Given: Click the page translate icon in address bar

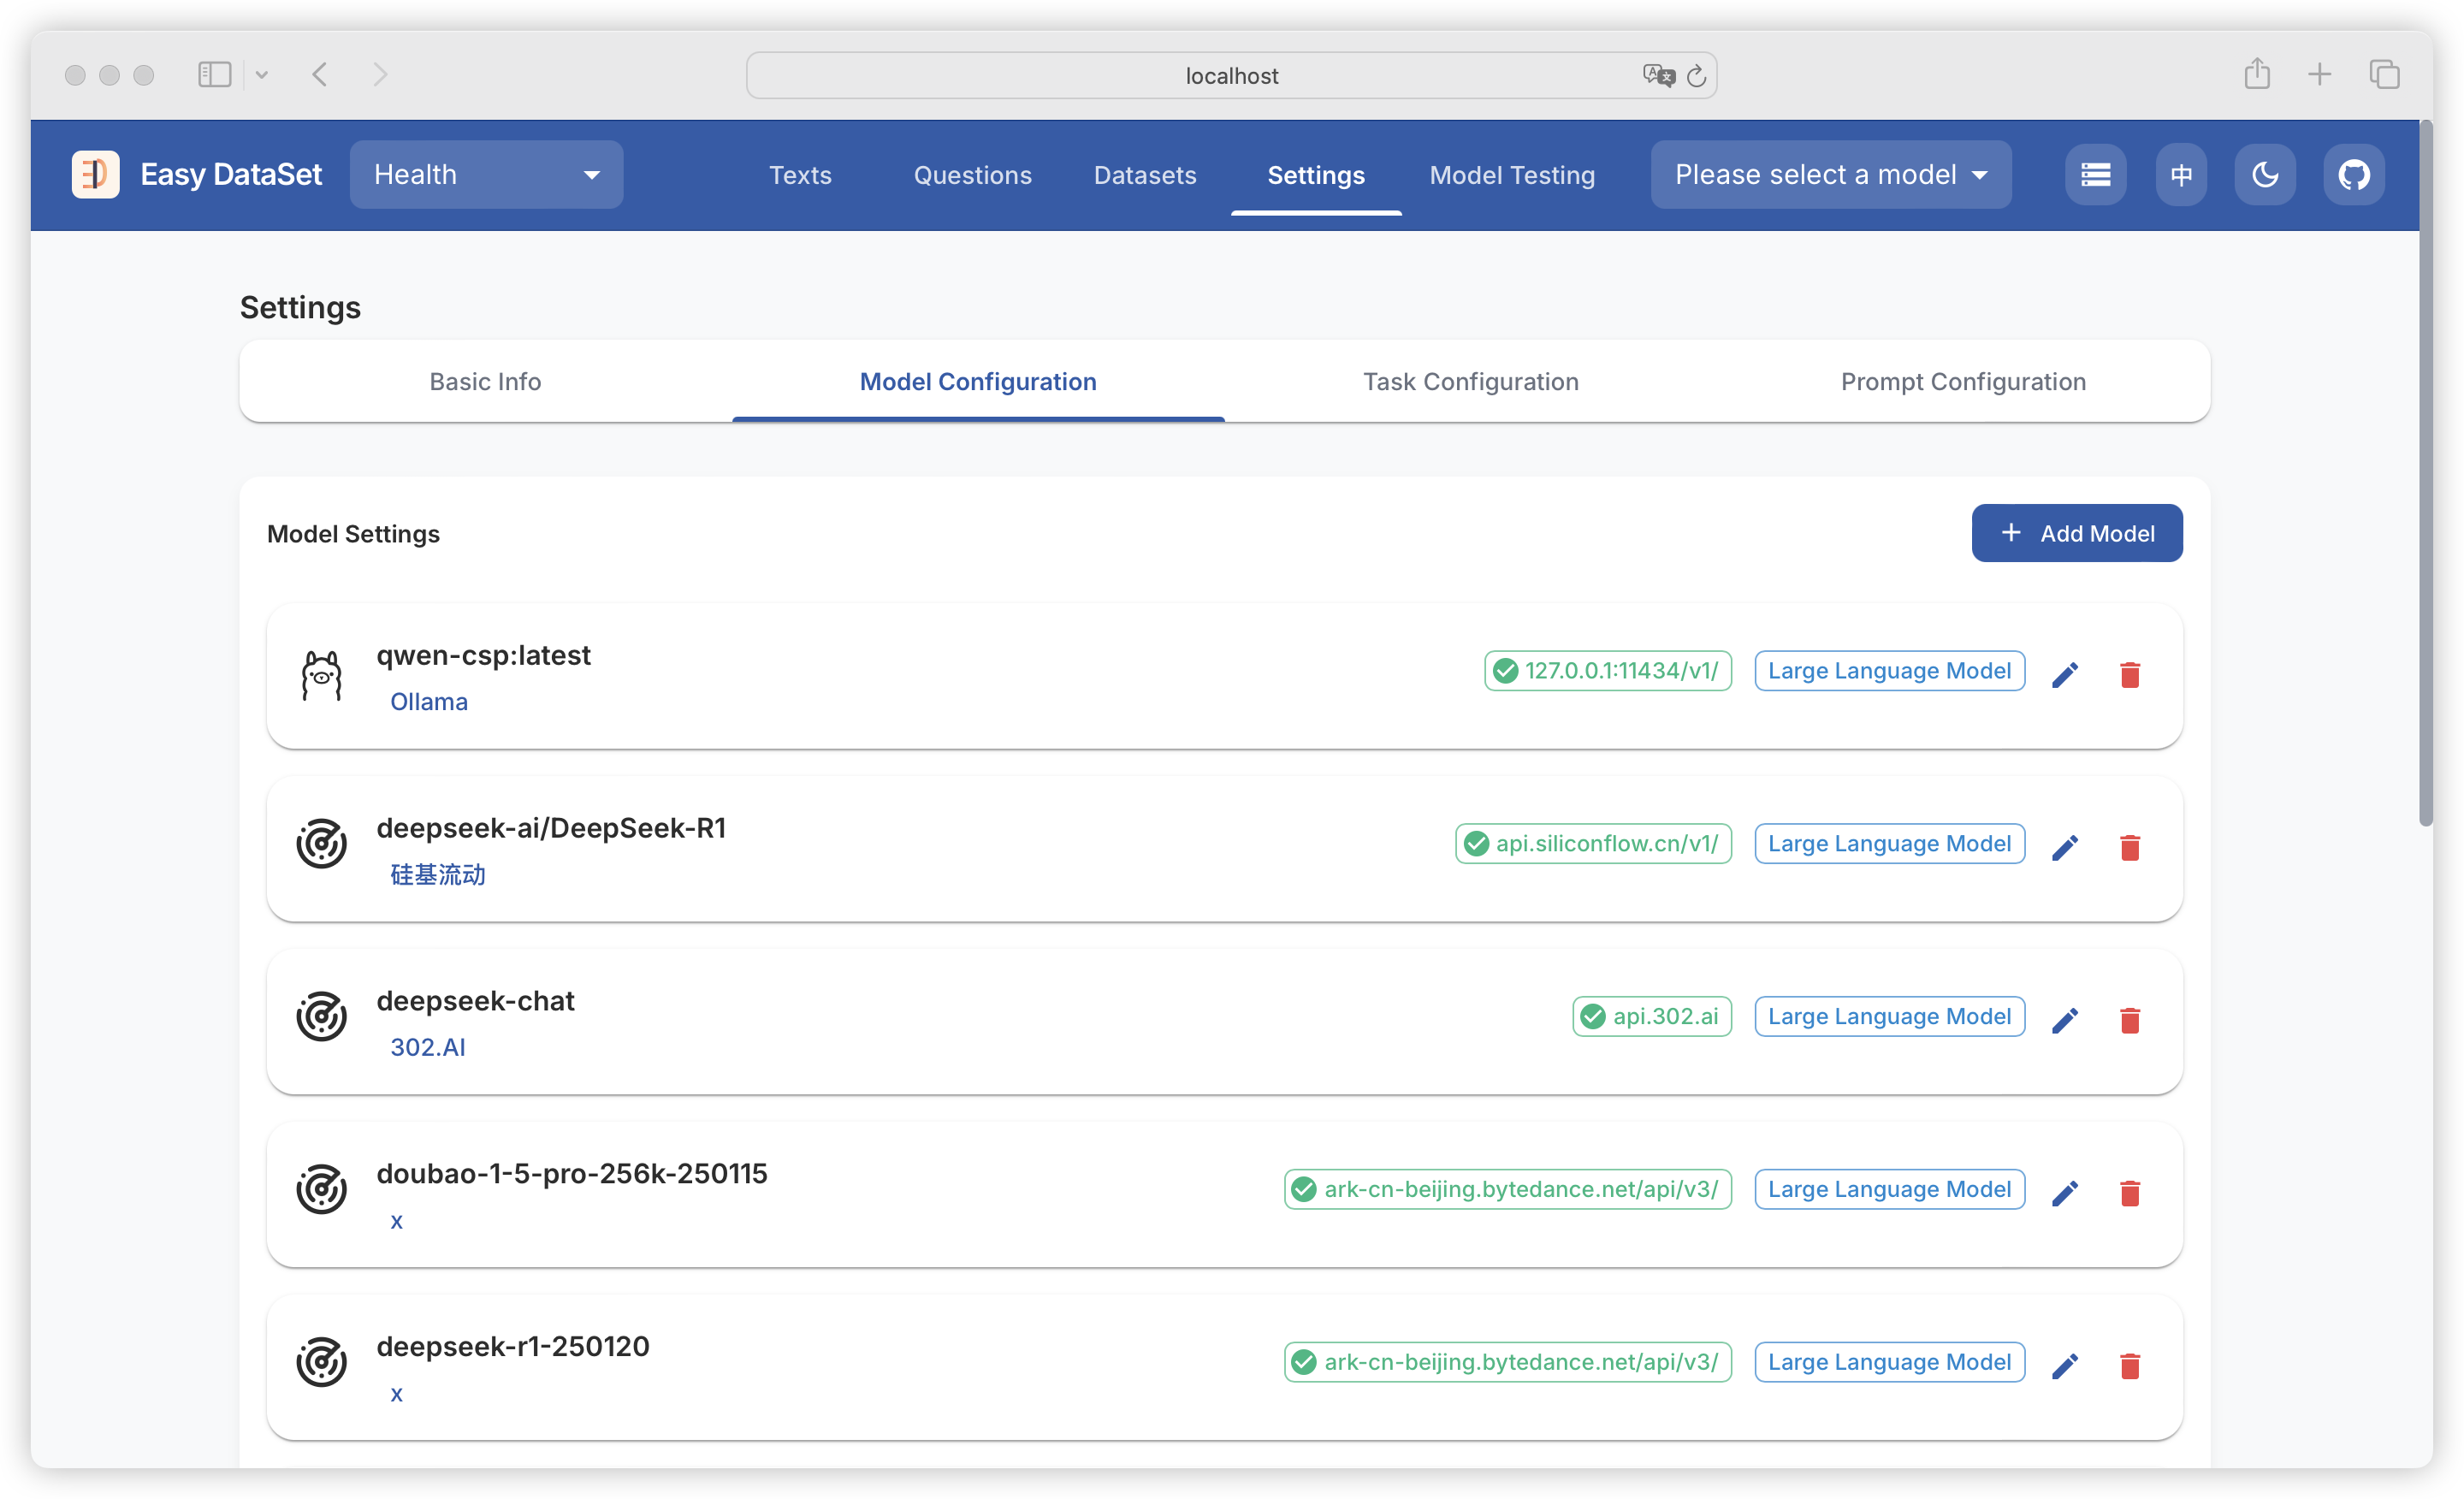Looking at the screenshot, I should point(1657,76).
